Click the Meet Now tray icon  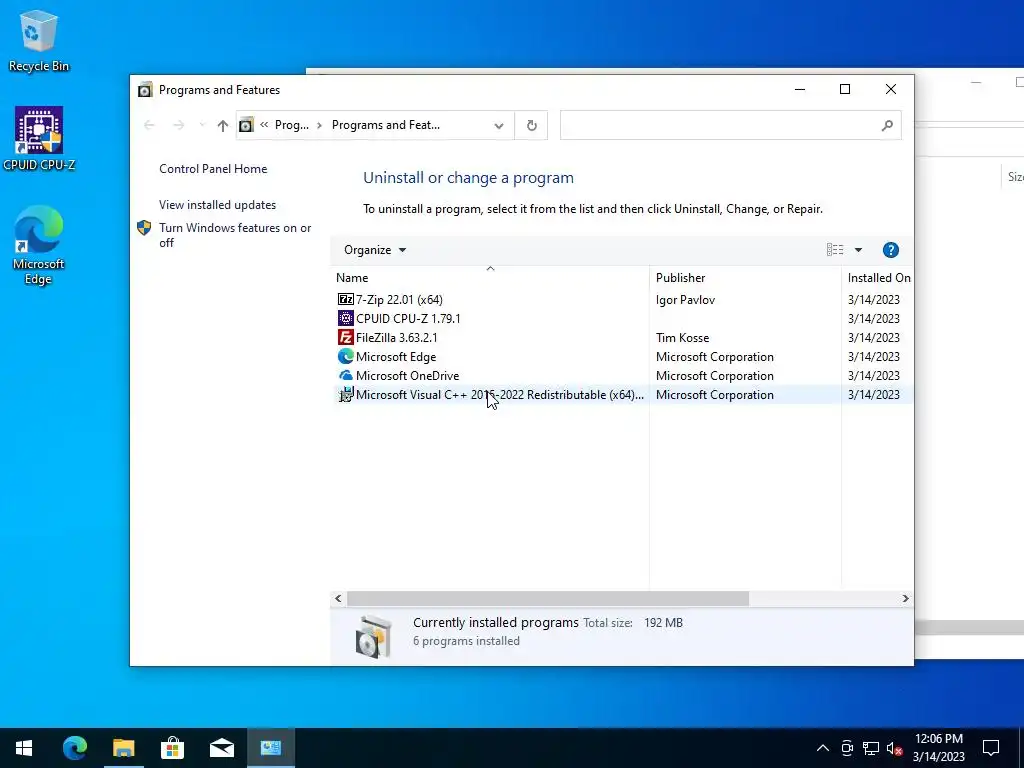point(847,748)
